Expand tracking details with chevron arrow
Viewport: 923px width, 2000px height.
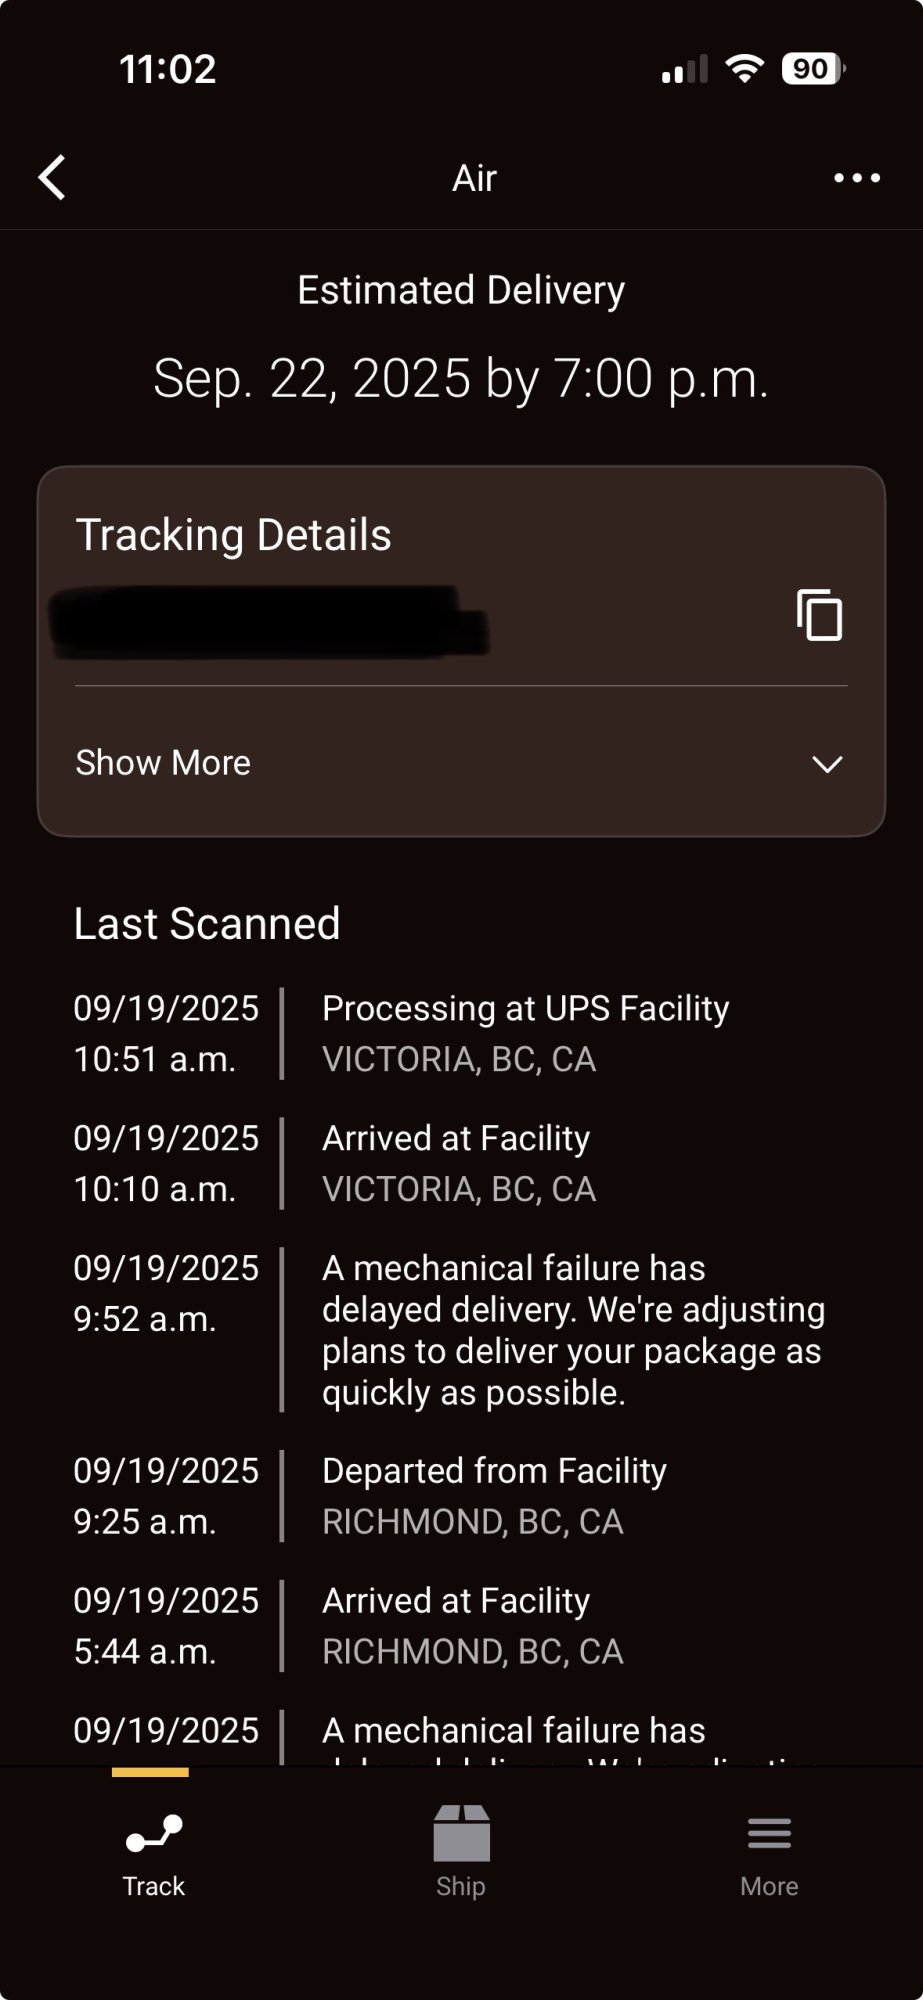[x=827, y=764]
